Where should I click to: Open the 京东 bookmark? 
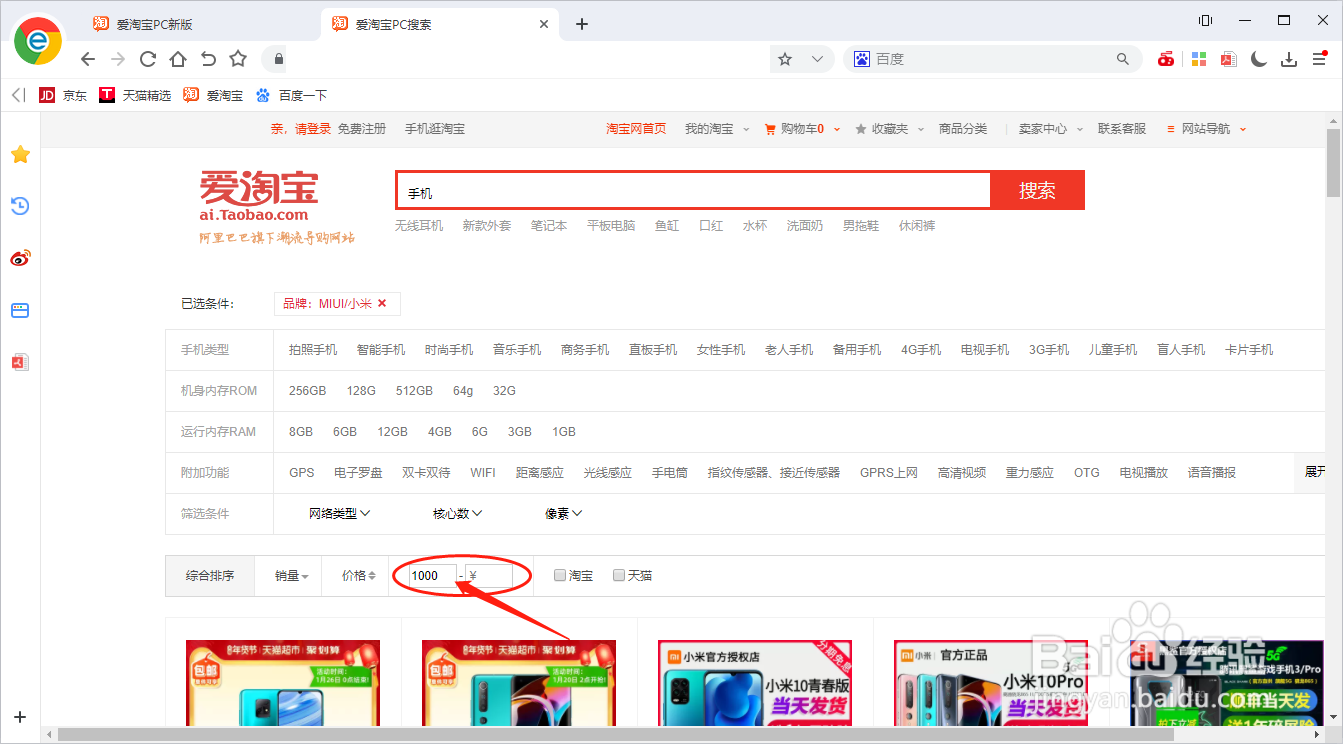(62, 95)
